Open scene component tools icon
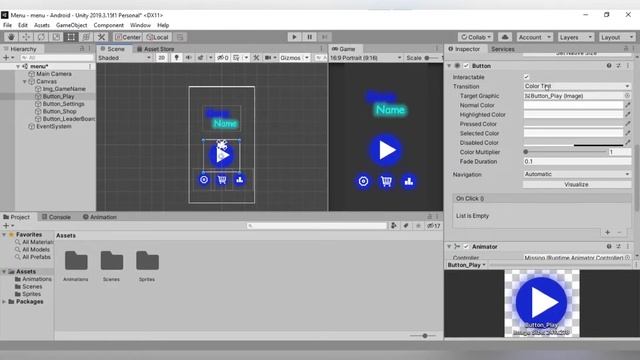640x360 pixels. 256,58
